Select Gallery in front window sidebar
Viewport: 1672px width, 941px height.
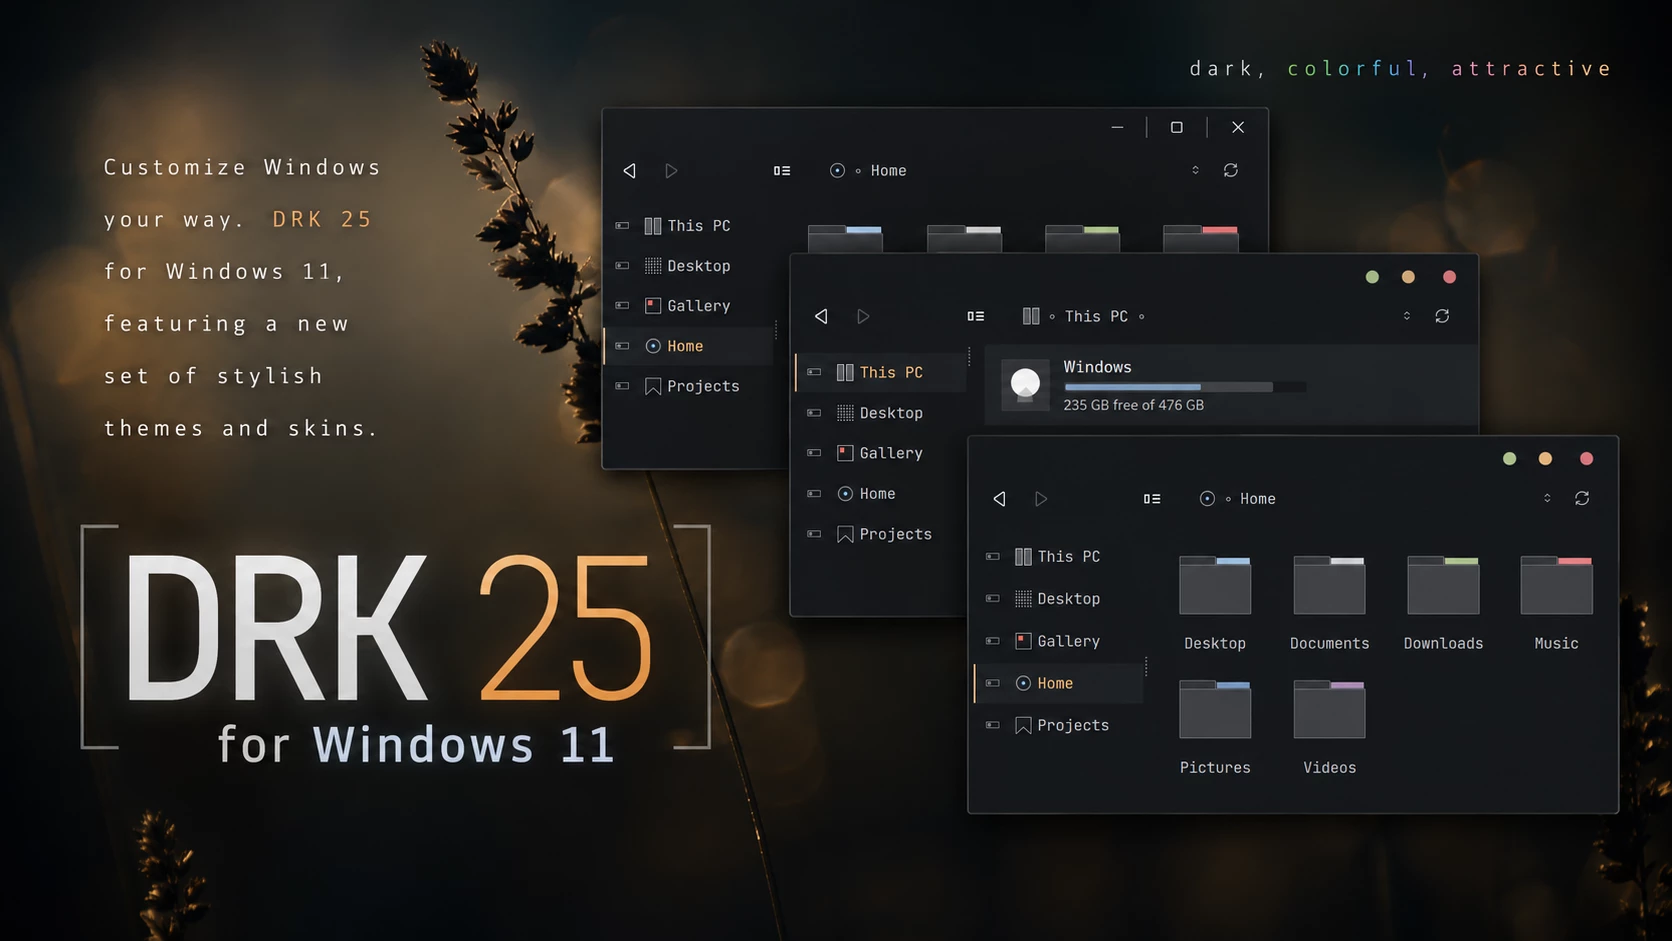pyautogui.click(x=1057, y=641)
